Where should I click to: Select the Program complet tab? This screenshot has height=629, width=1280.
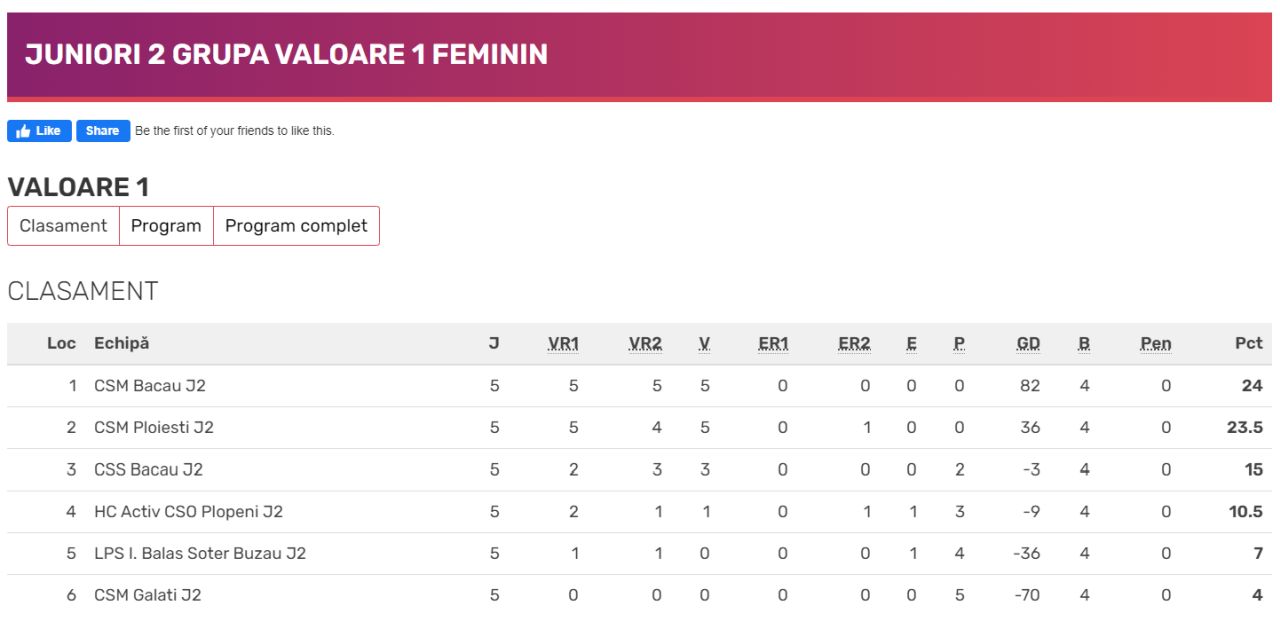296,226
